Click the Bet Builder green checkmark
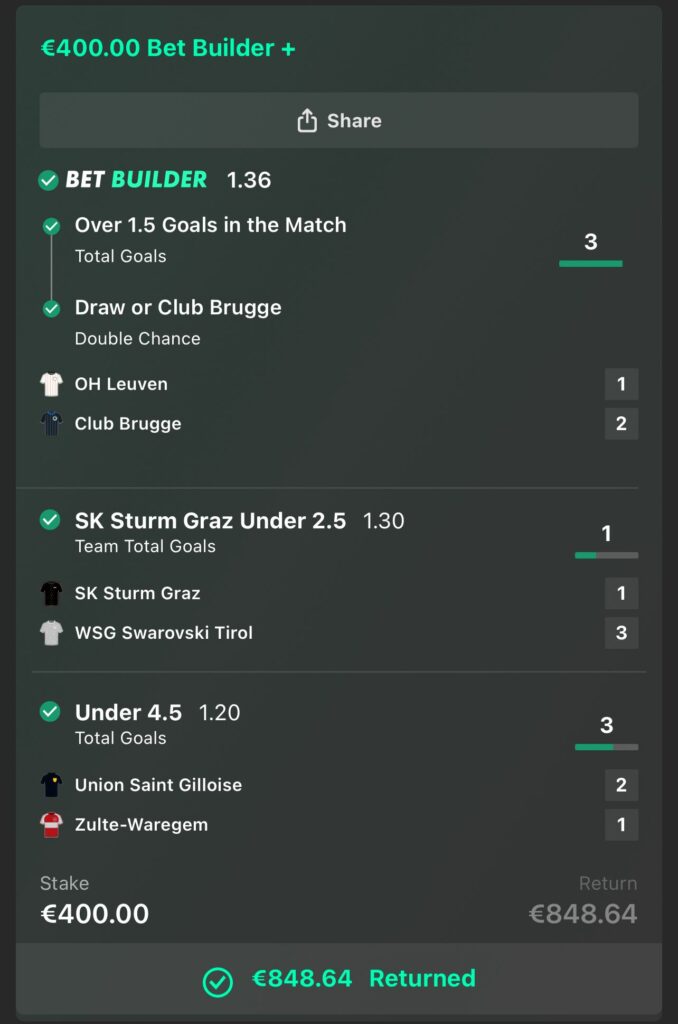The height and width of the screenshot is (1024, 678). click(x=48, y=180)
